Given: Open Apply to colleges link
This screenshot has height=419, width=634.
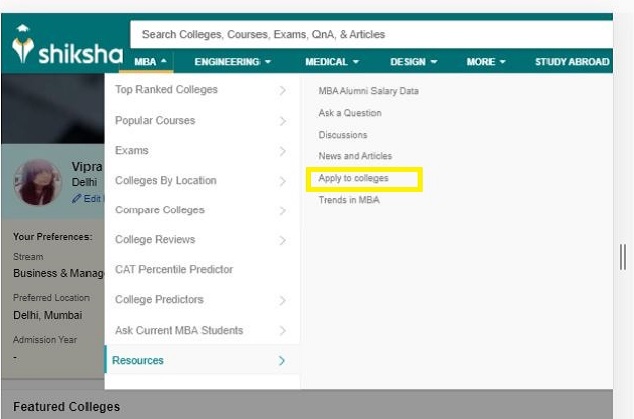Looking at the screenshot, I should pos(353,178).
